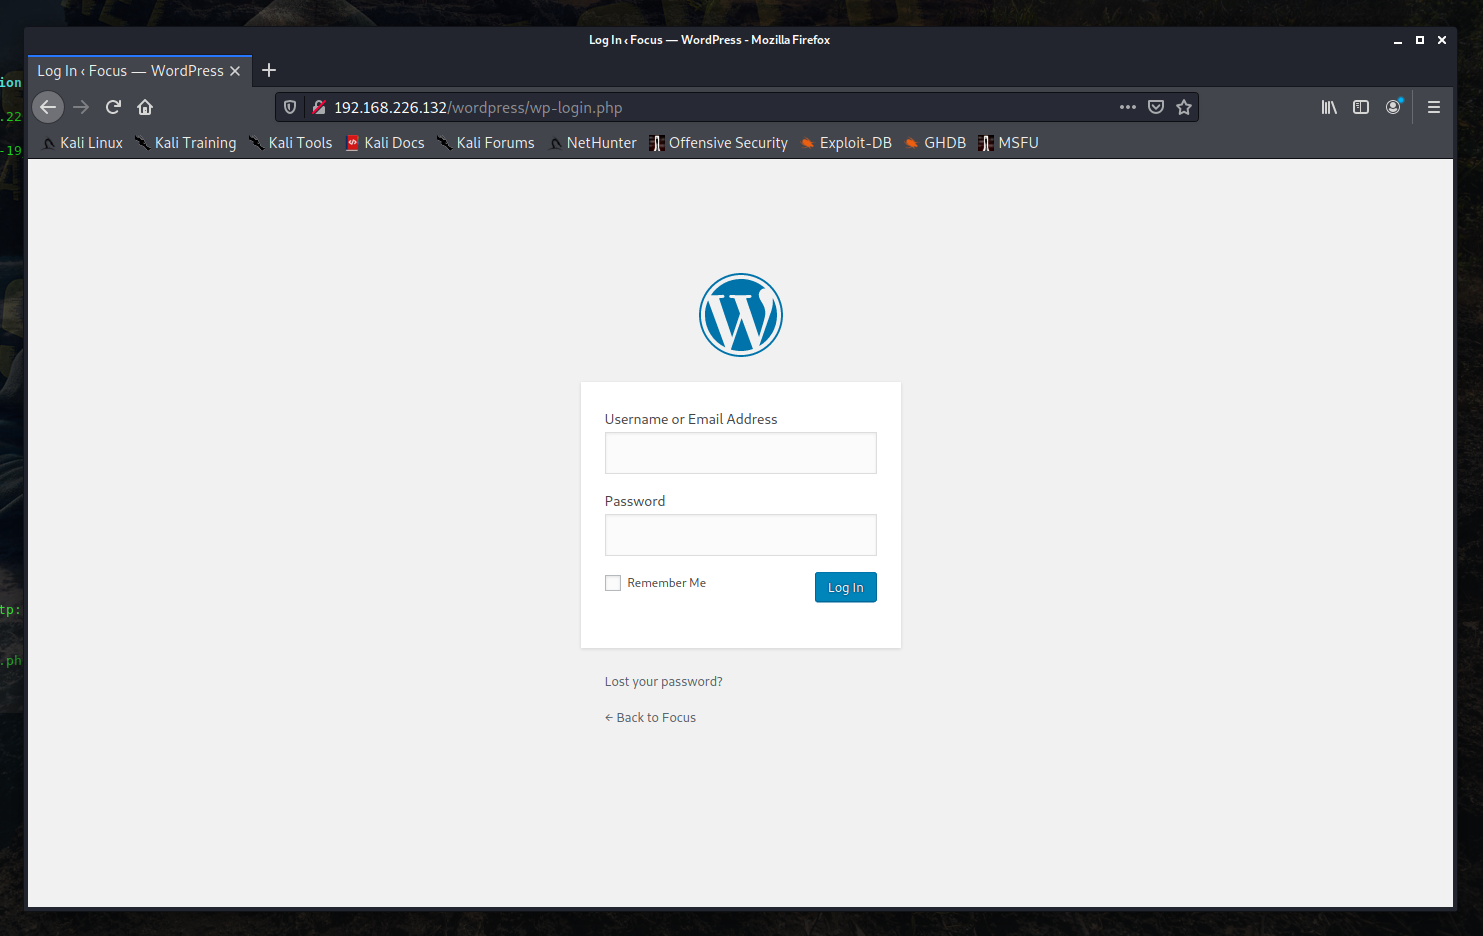Open the Library panel
This screenshot has width=1483, height=936.
pos(1329,107)
